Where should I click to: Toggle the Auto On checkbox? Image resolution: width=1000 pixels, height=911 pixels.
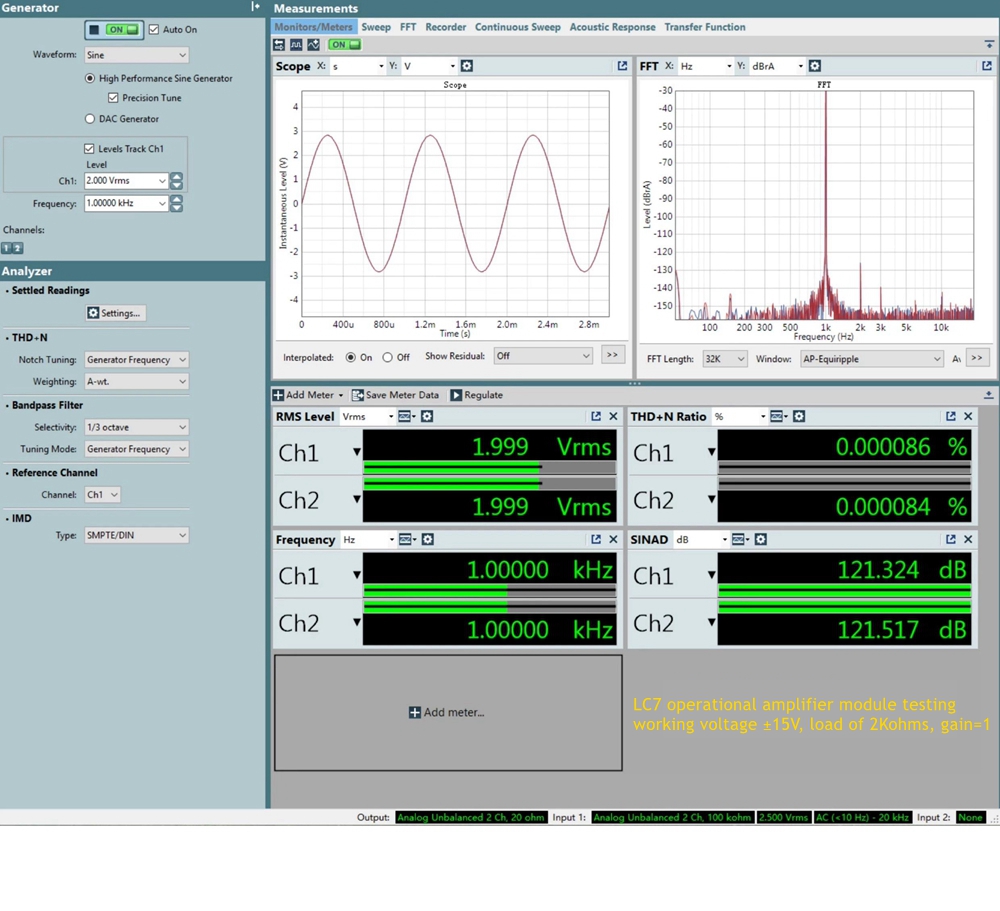[154, 30]
